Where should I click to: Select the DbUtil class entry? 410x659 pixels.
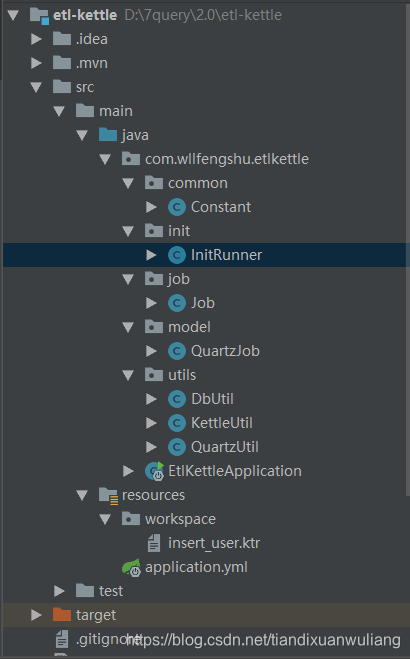pyautogui.click(x=212, y=399)
